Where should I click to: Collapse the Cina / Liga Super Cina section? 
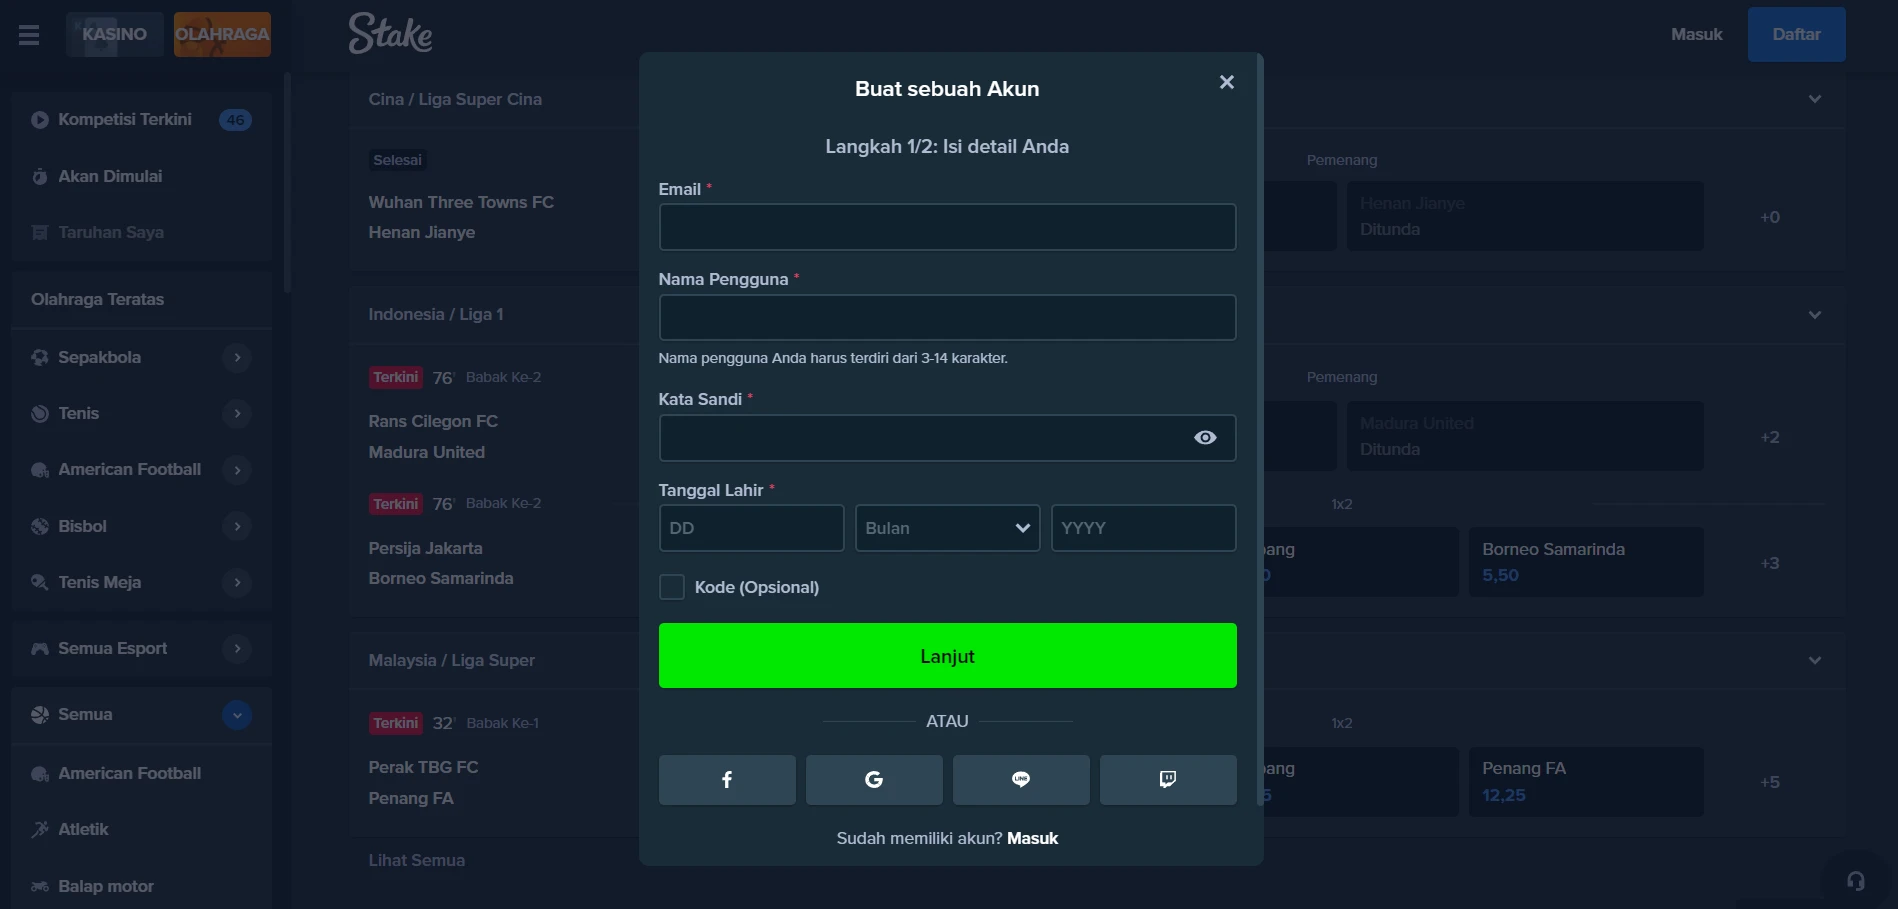(x=1815, y=99)
